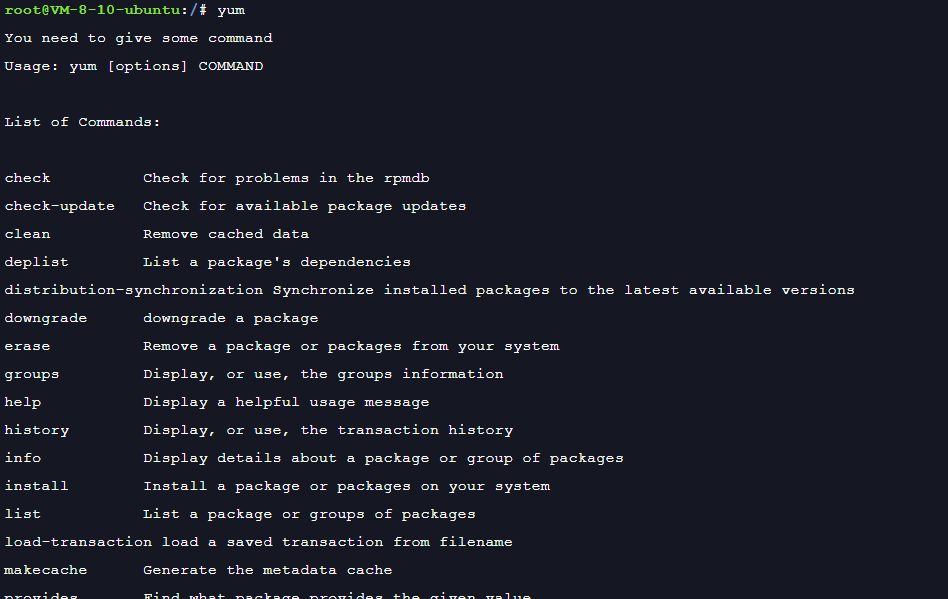This screenshot has width=948, height=599.
Task: Click the 'deplist' command name
Action: point(37,262)
